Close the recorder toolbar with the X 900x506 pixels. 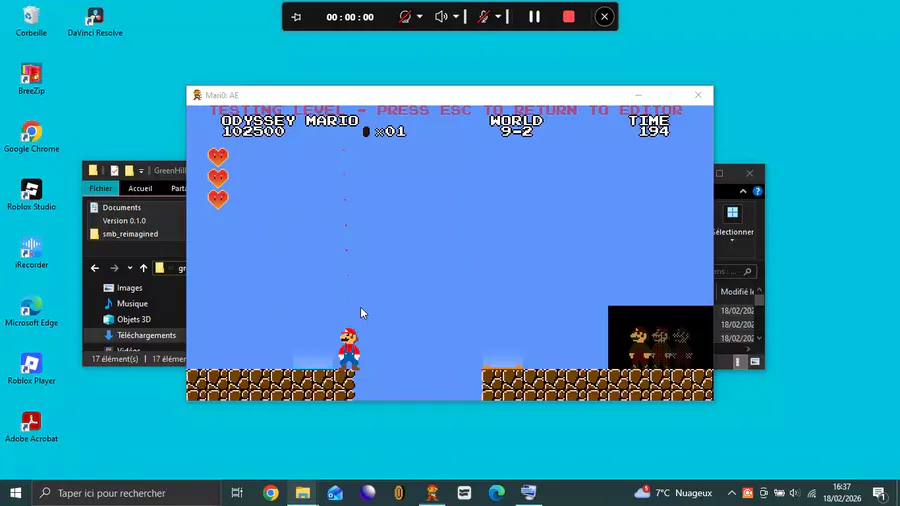click(604, 17)
